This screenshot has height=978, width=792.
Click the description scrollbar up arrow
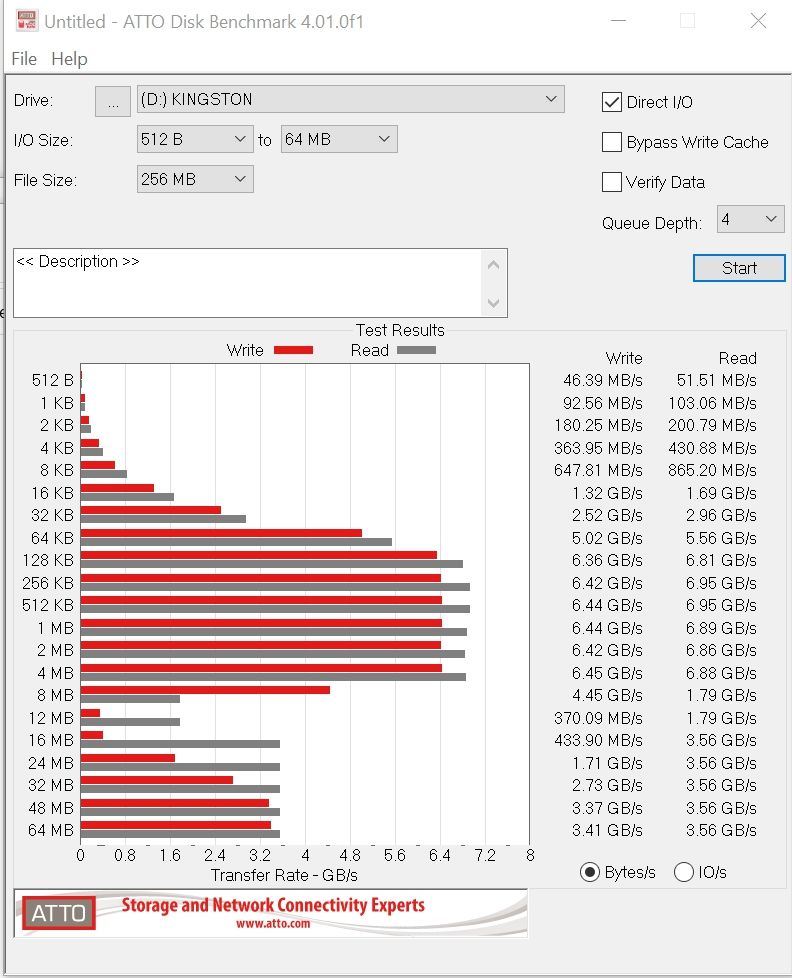click(493, 265)
